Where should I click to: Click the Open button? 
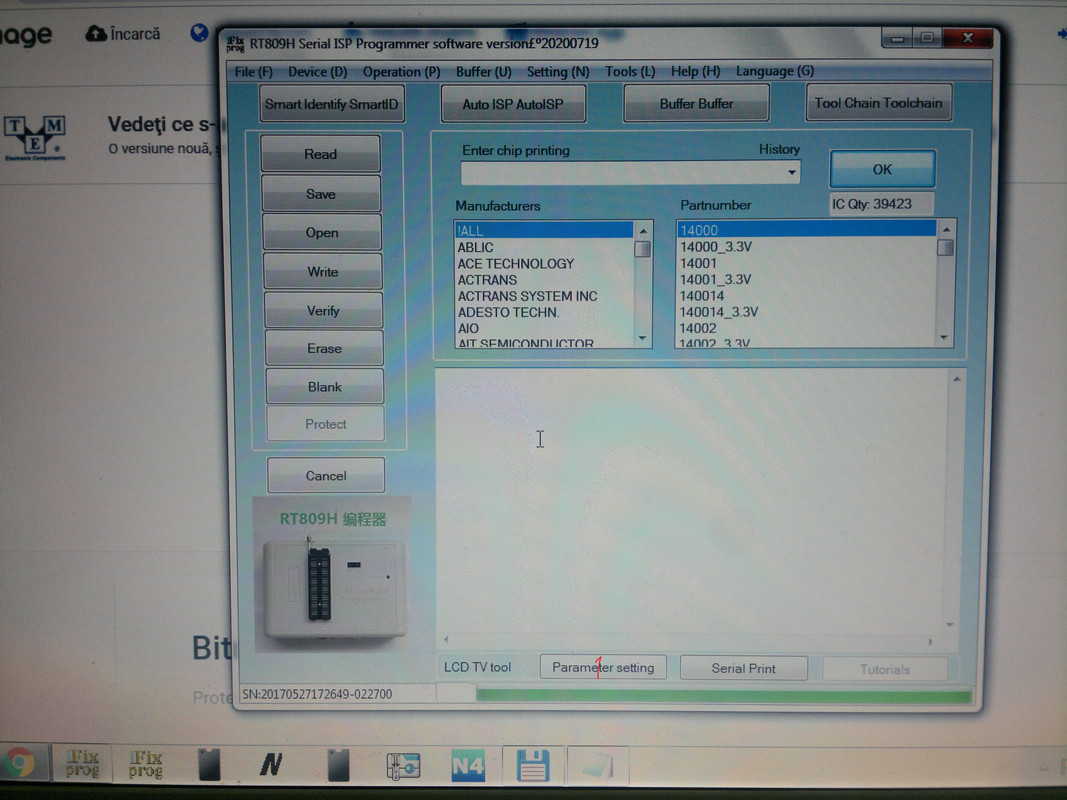(322, 233)
